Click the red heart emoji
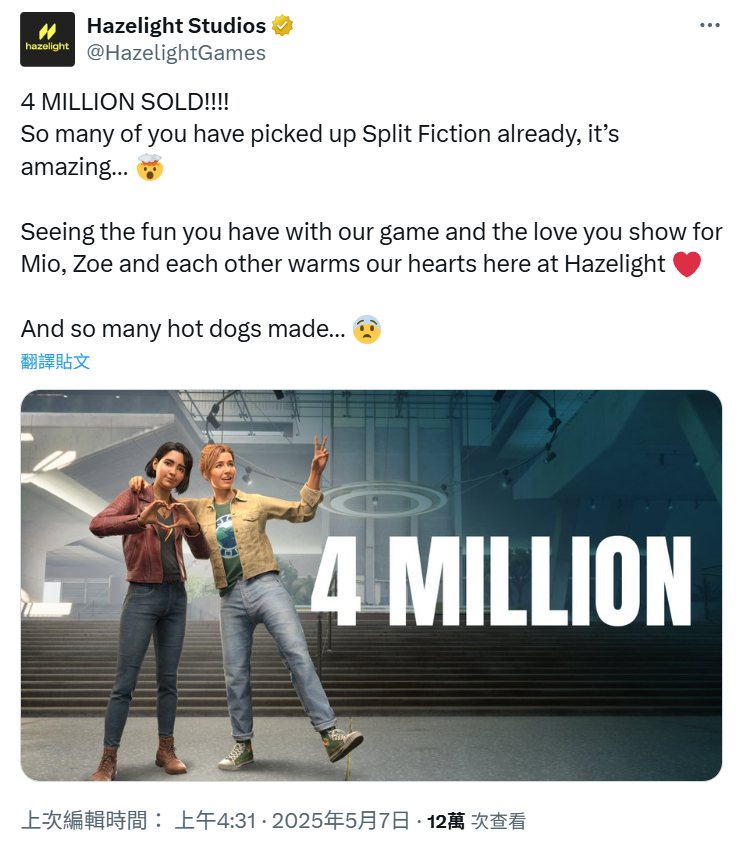739x841 pixels. point(686,264)
